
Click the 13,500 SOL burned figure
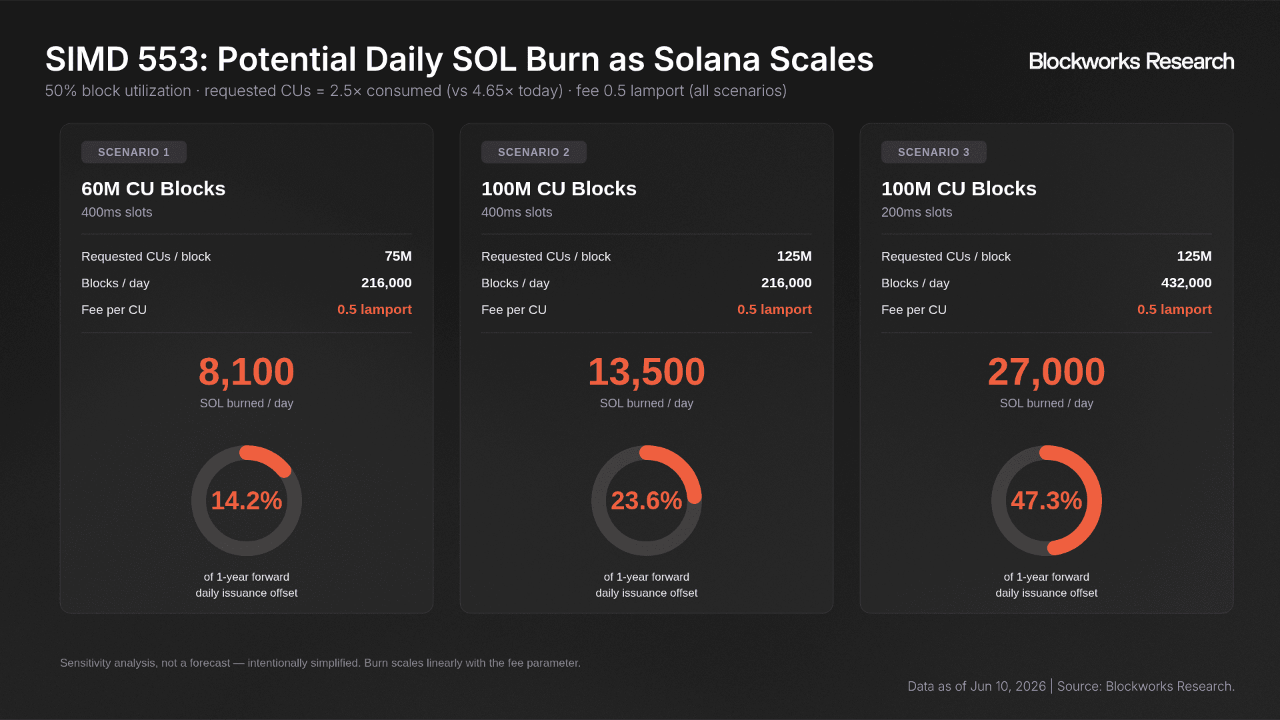(x=646, y=372)
